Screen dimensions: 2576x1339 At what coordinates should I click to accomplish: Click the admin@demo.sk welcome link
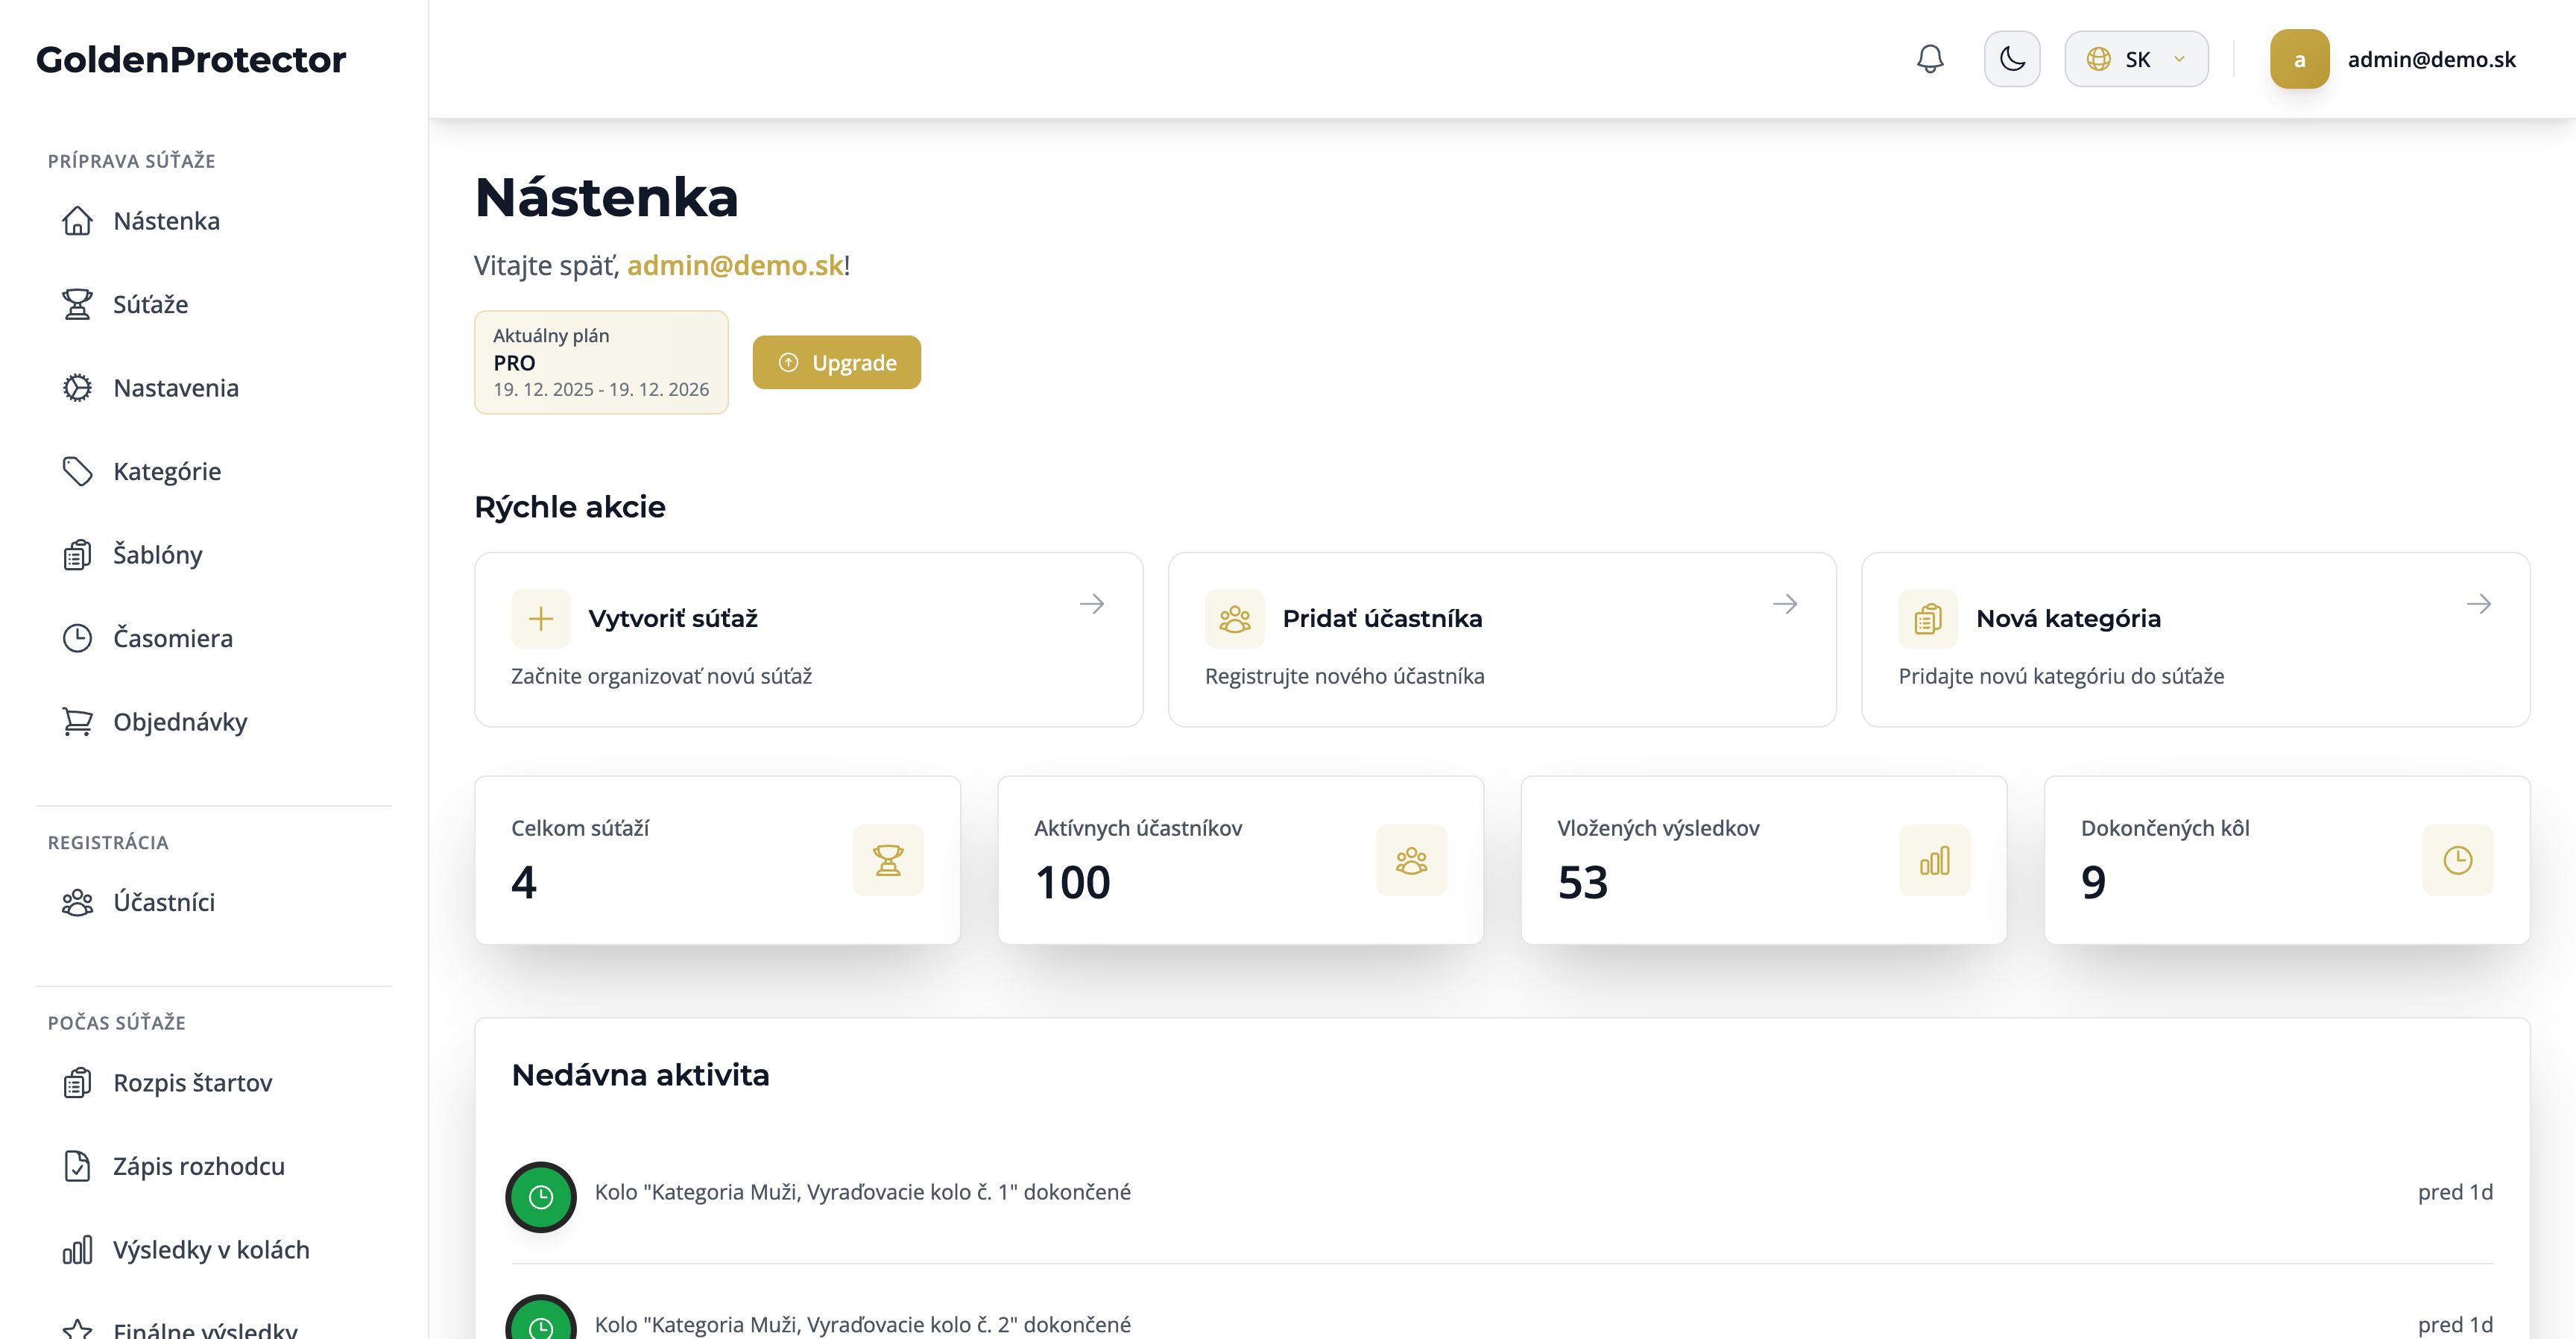click(734, 266)
